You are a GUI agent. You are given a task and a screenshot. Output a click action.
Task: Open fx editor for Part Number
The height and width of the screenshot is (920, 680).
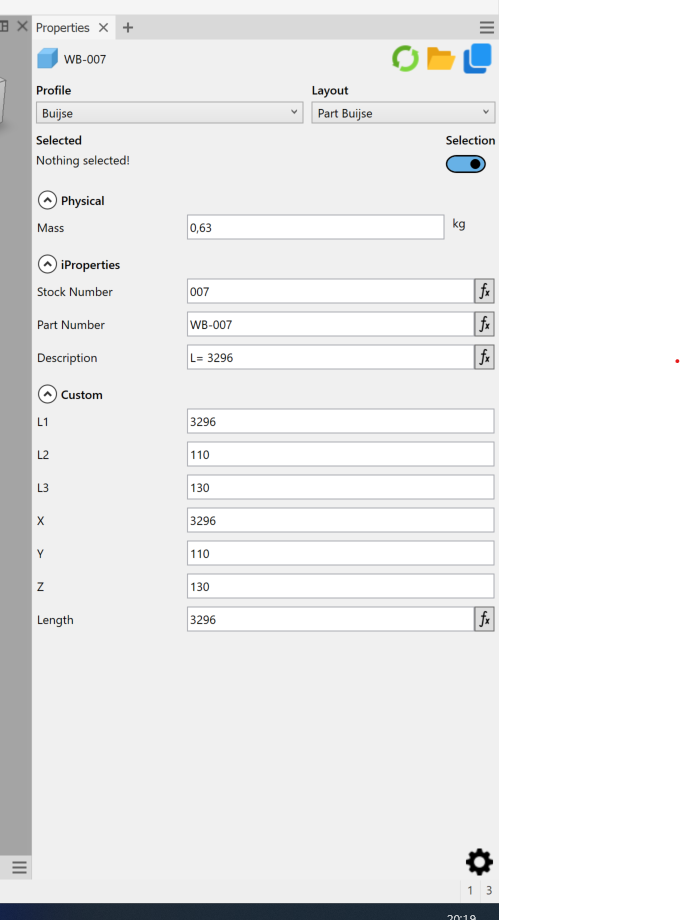coord(484,324)
